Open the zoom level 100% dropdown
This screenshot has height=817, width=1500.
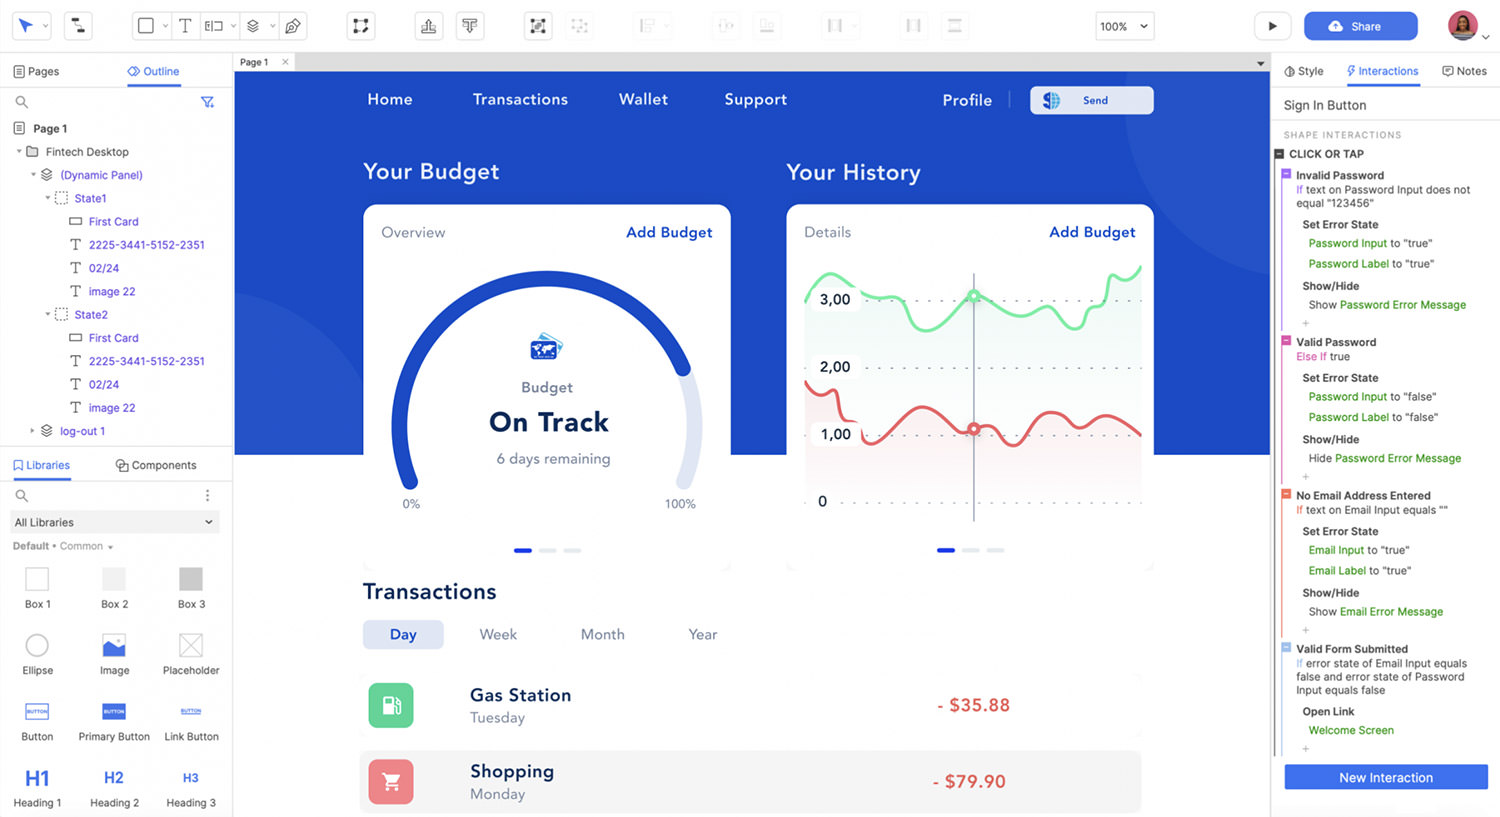tap(1125, 26)
